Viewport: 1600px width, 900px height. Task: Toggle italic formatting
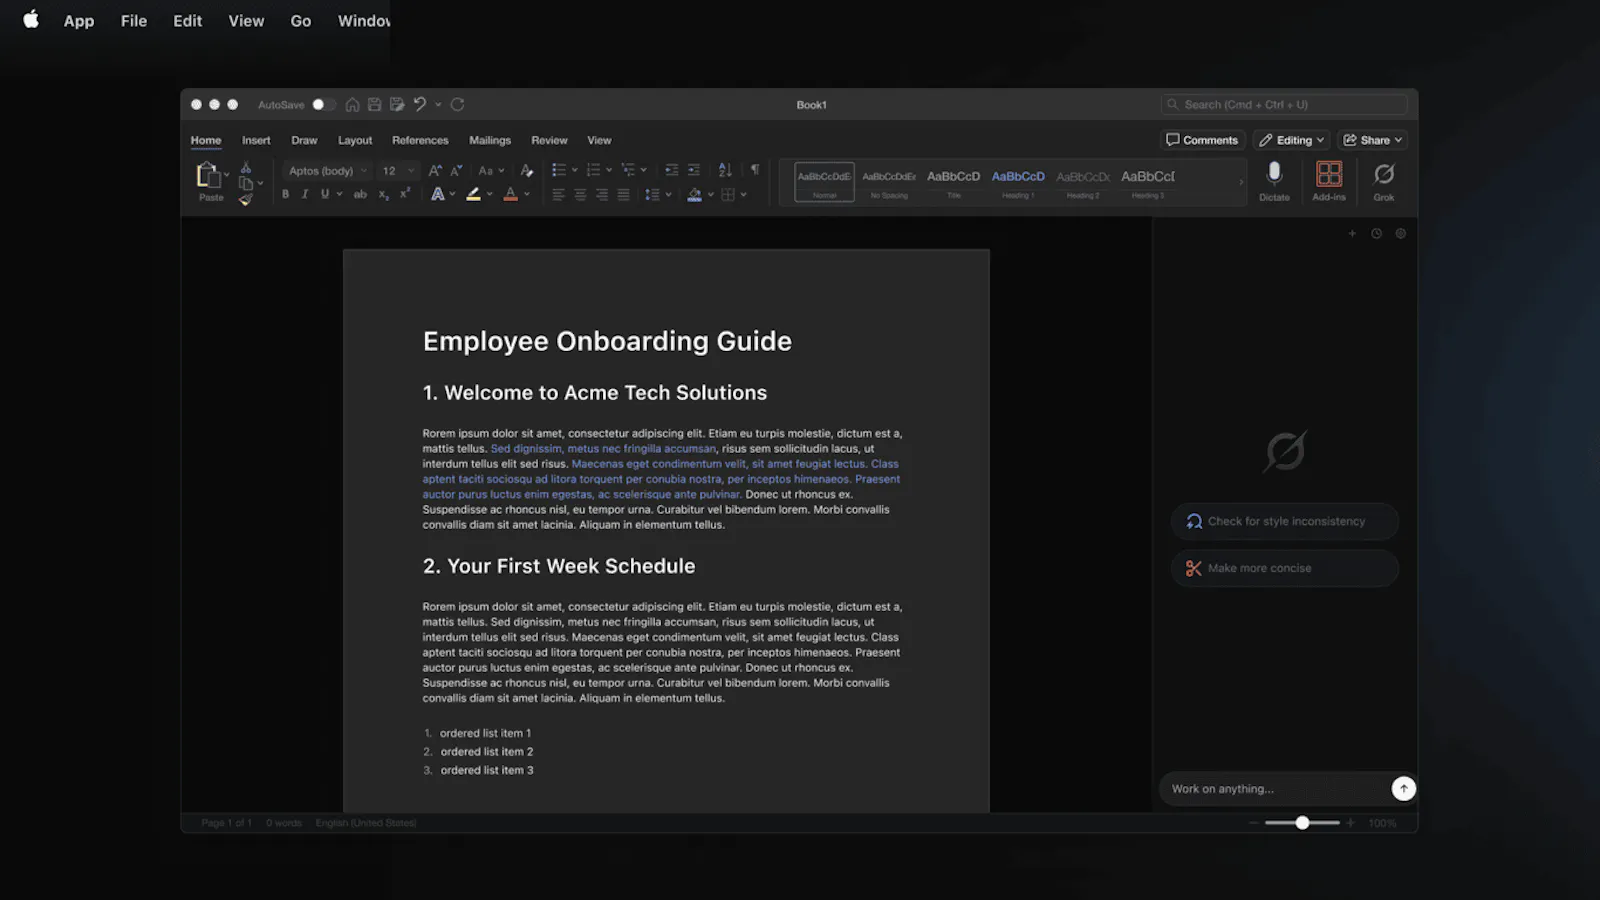click(x=304, y=194)
